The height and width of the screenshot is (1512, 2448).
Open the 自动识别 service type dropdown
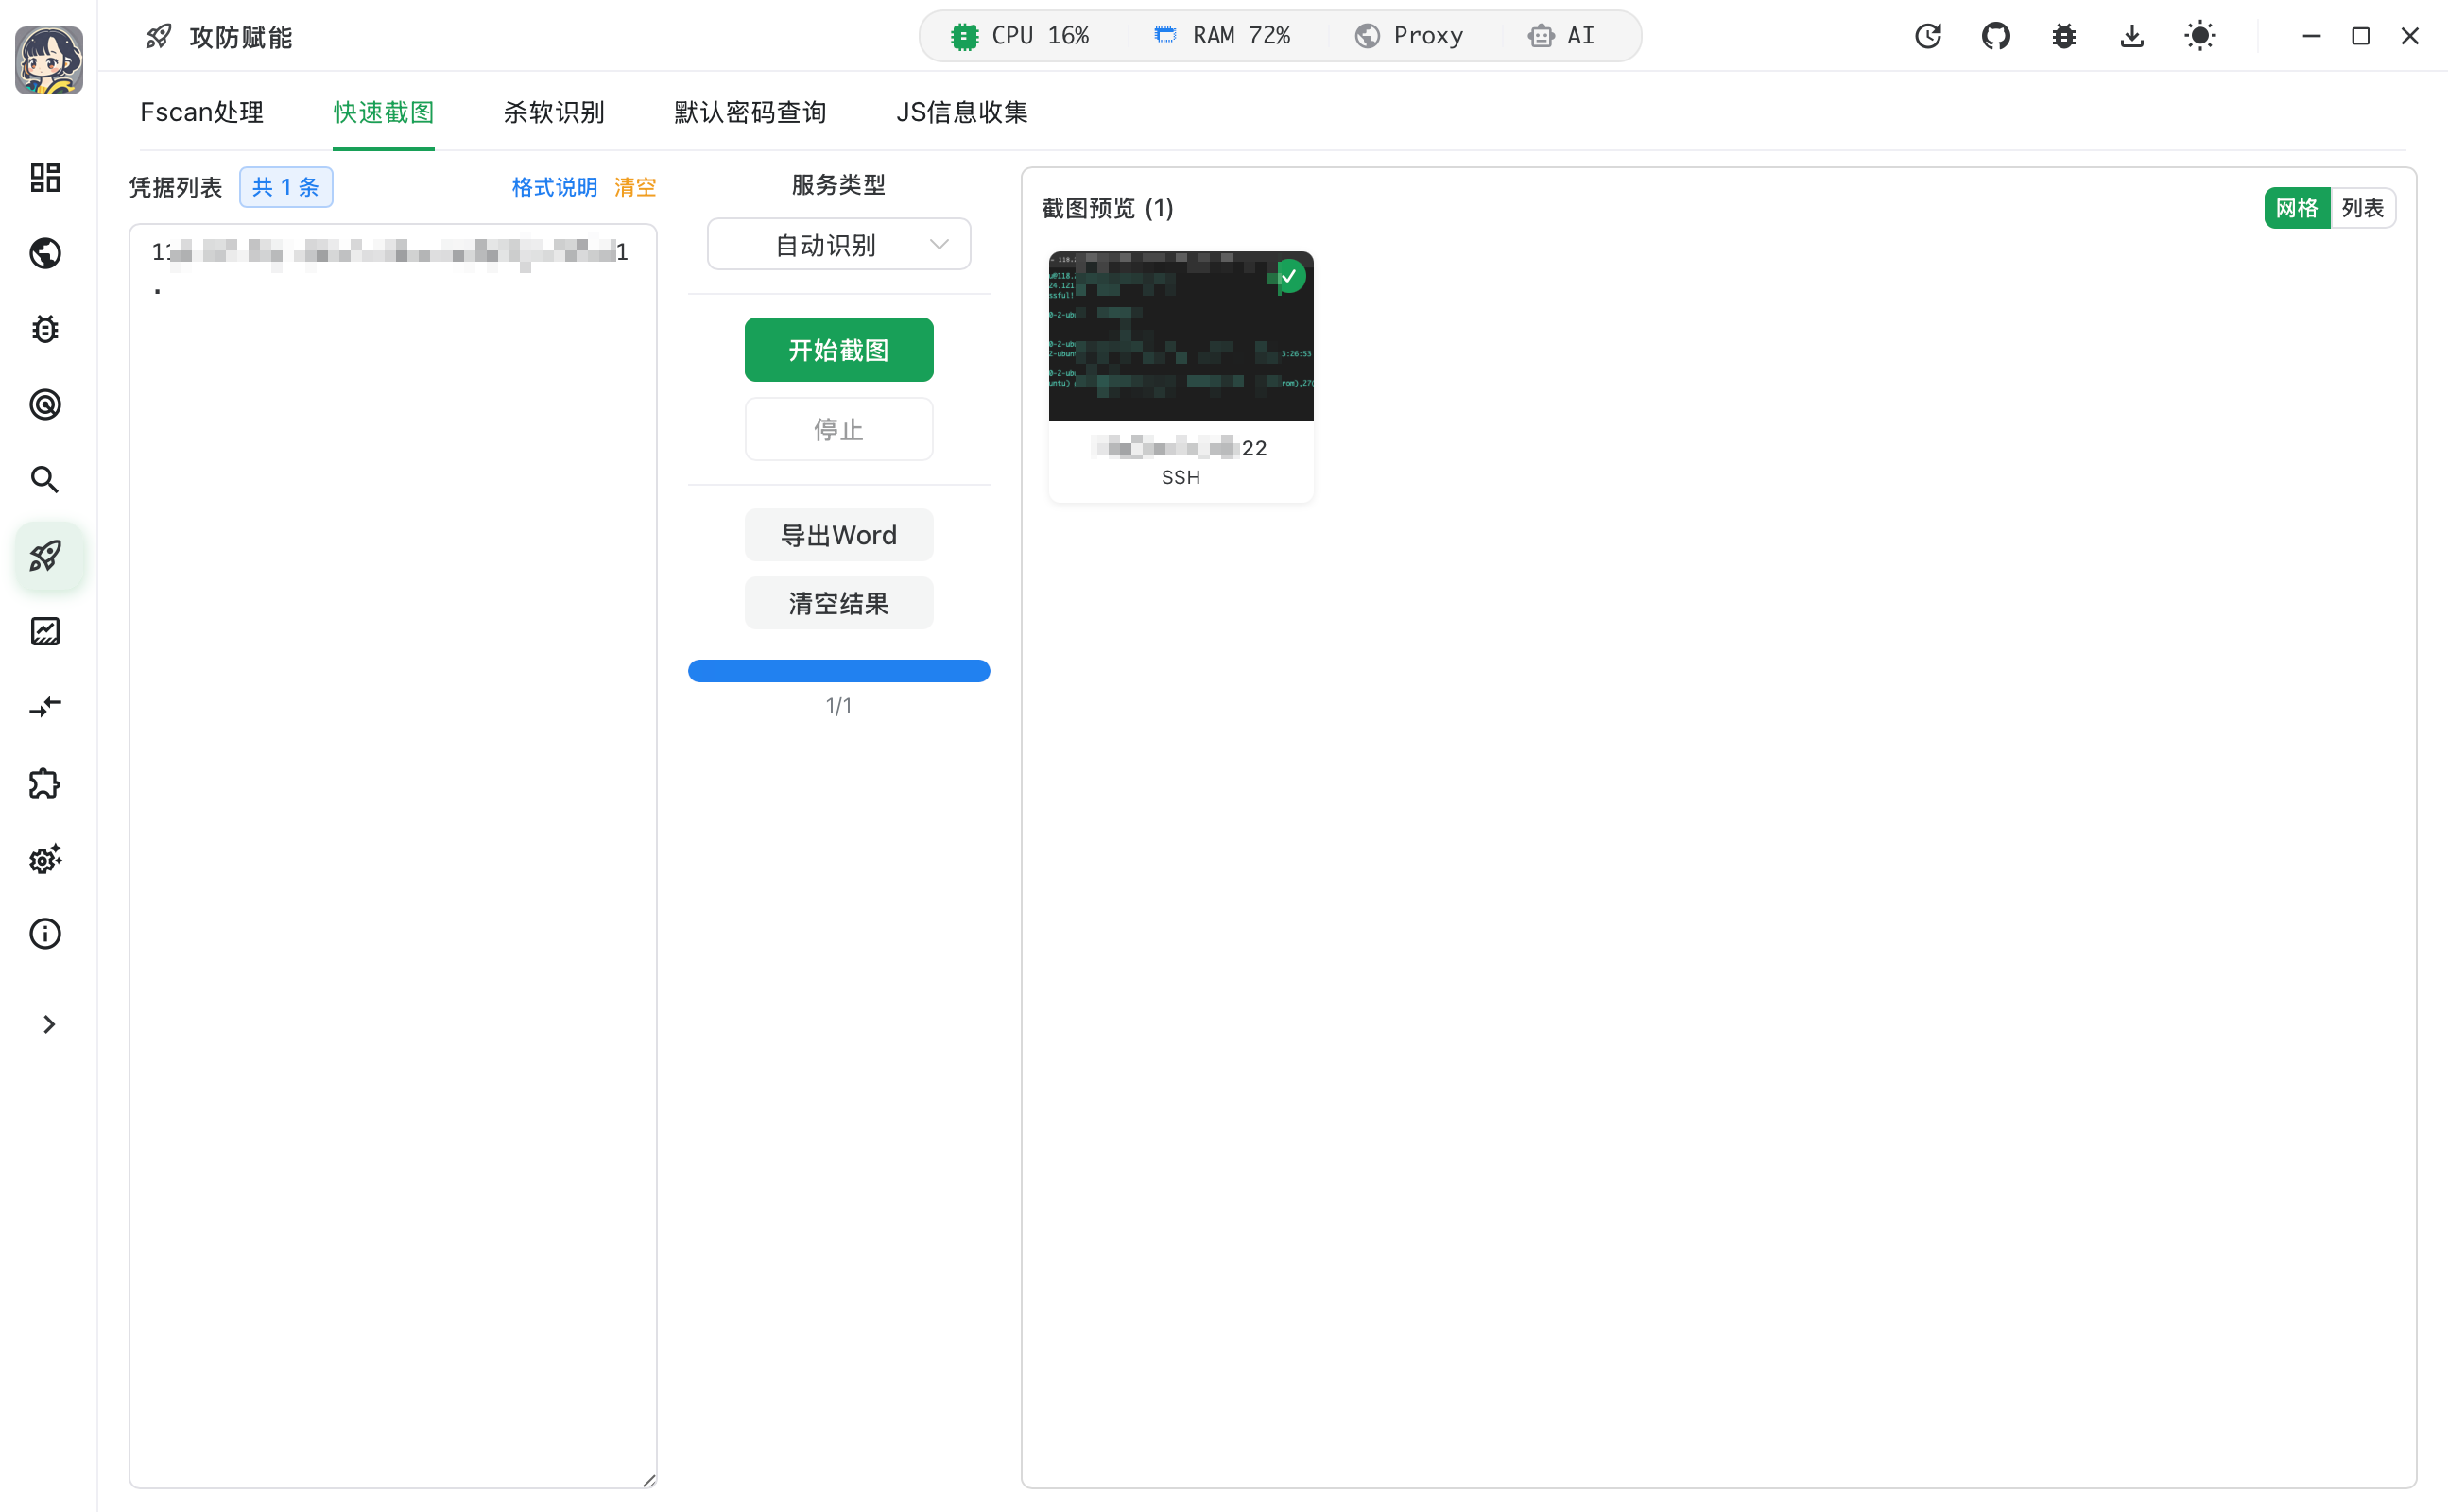pyautogui.click(x=838, y=245)
